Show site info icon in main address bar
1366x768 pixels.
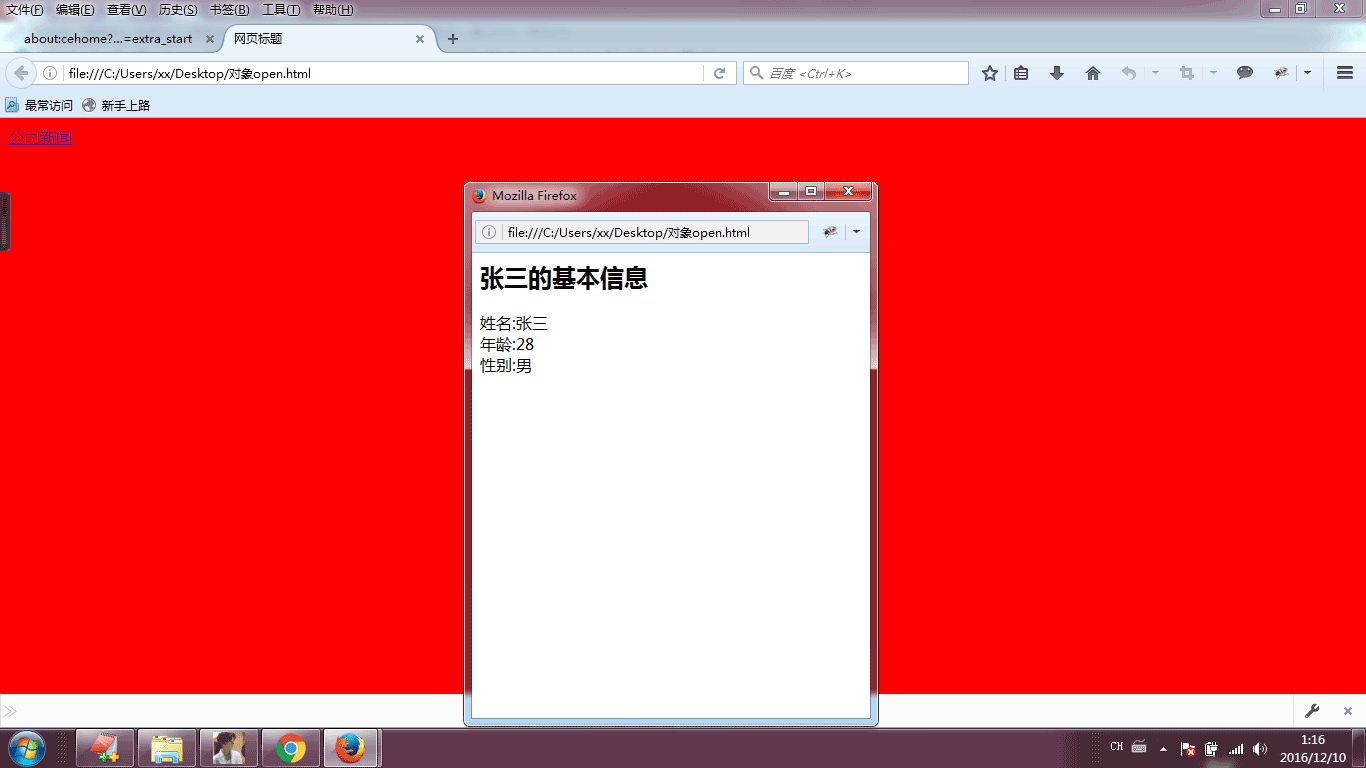(50, 73)
